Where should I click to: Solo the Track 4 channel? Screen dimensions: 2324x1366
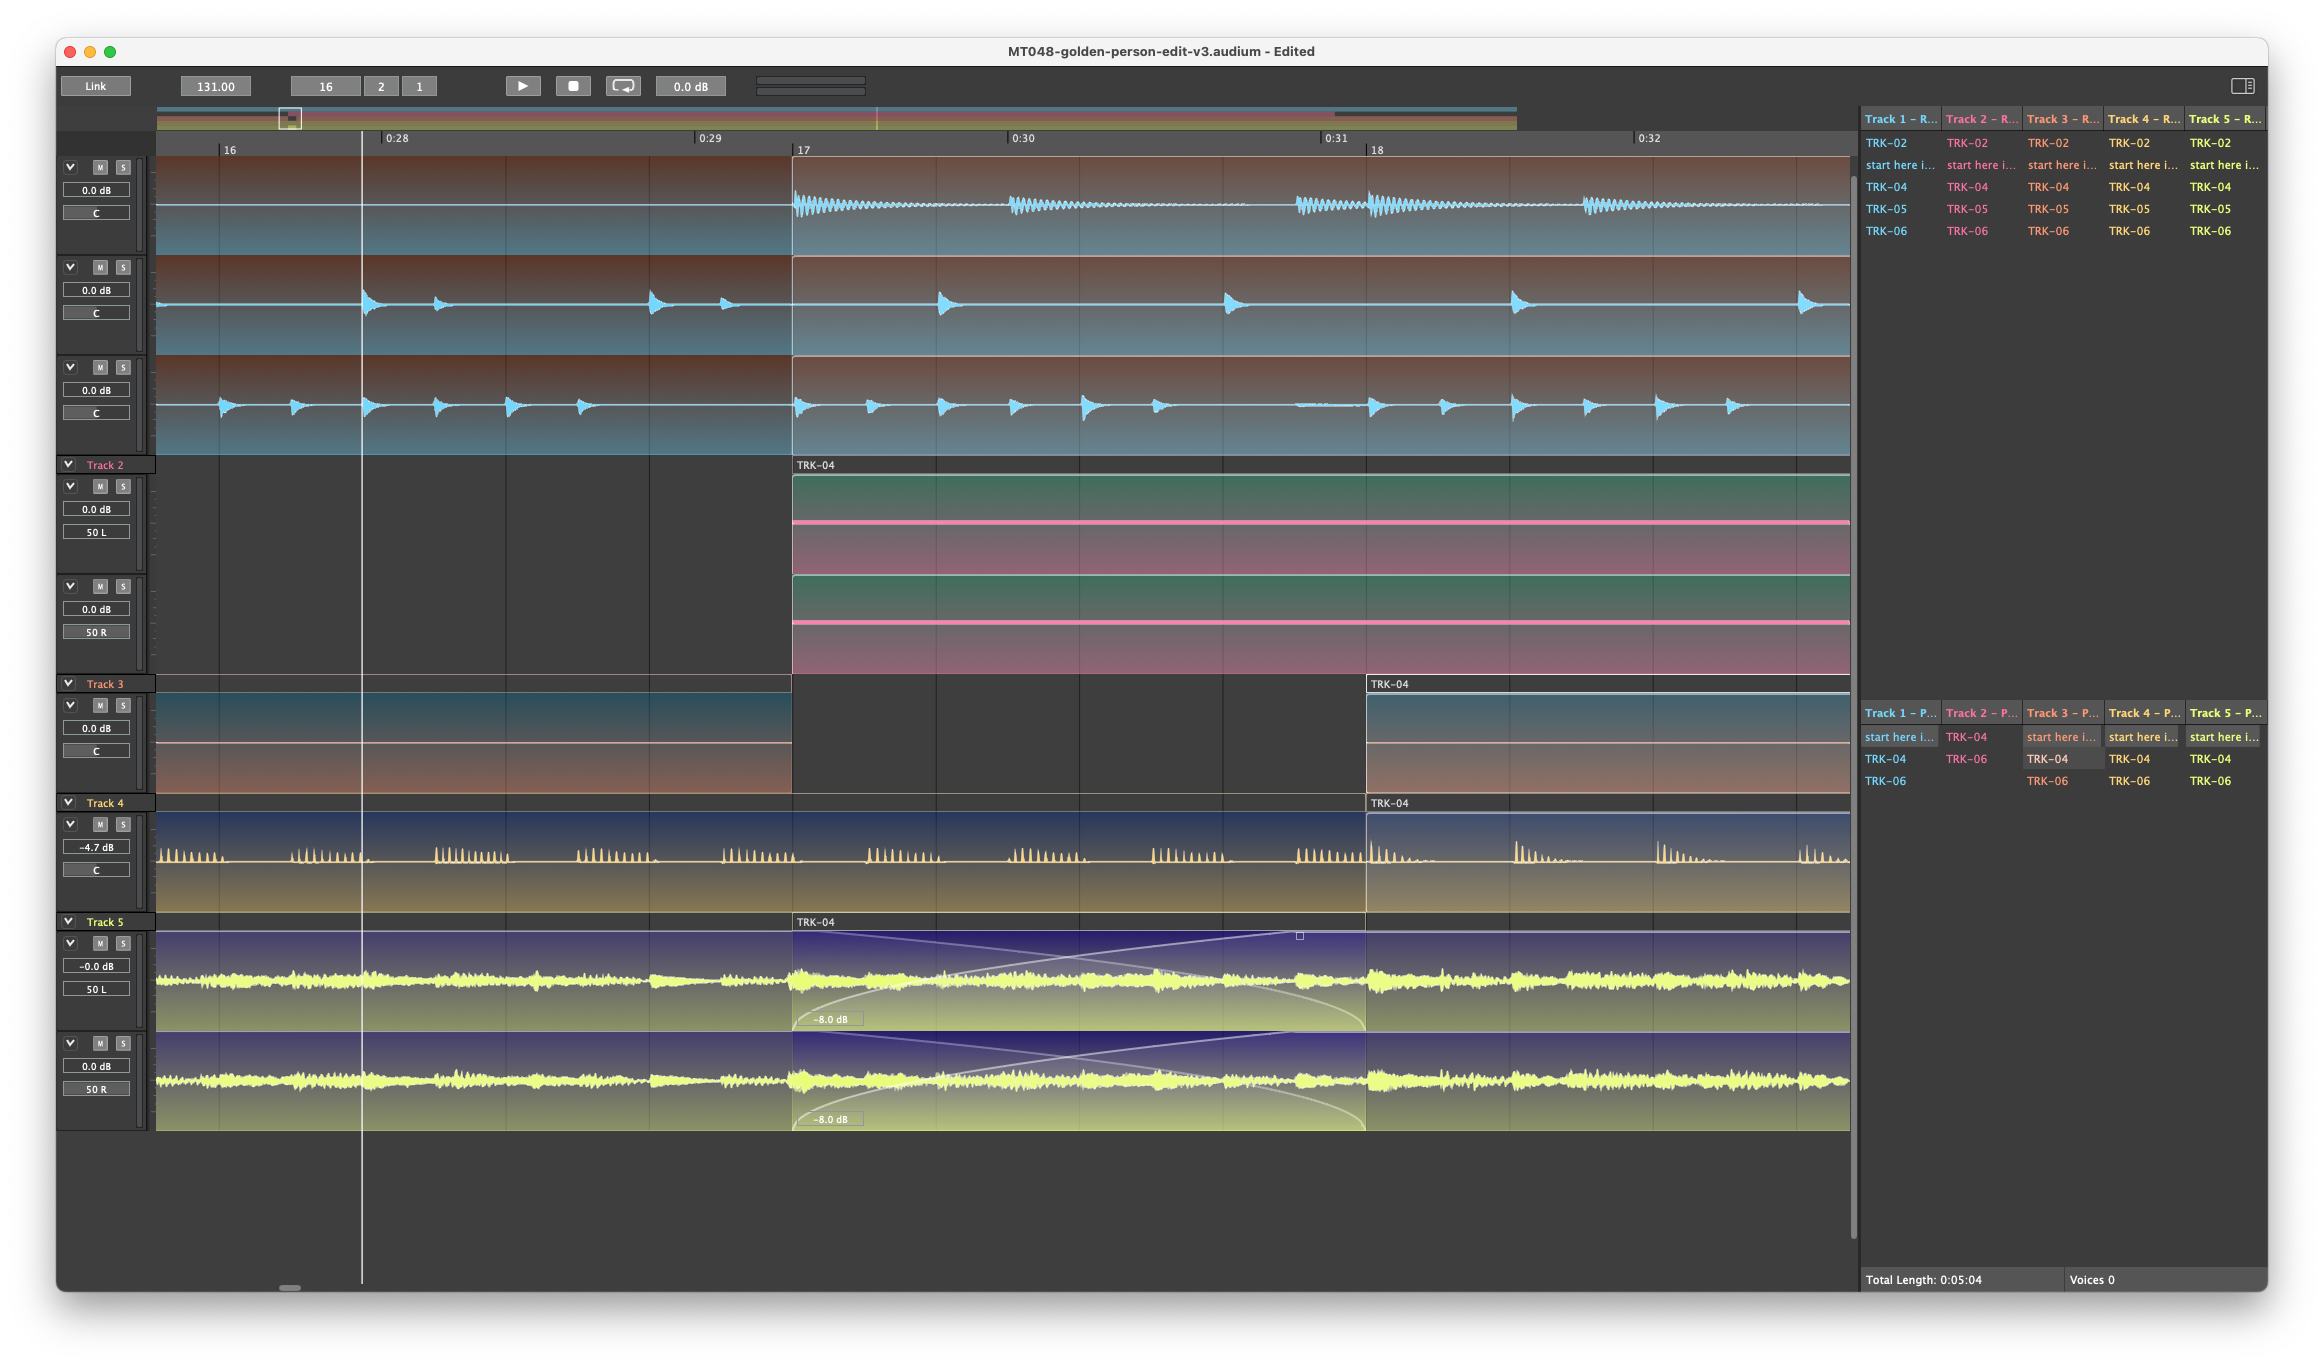pyautogui.click(x=123, y=825)
